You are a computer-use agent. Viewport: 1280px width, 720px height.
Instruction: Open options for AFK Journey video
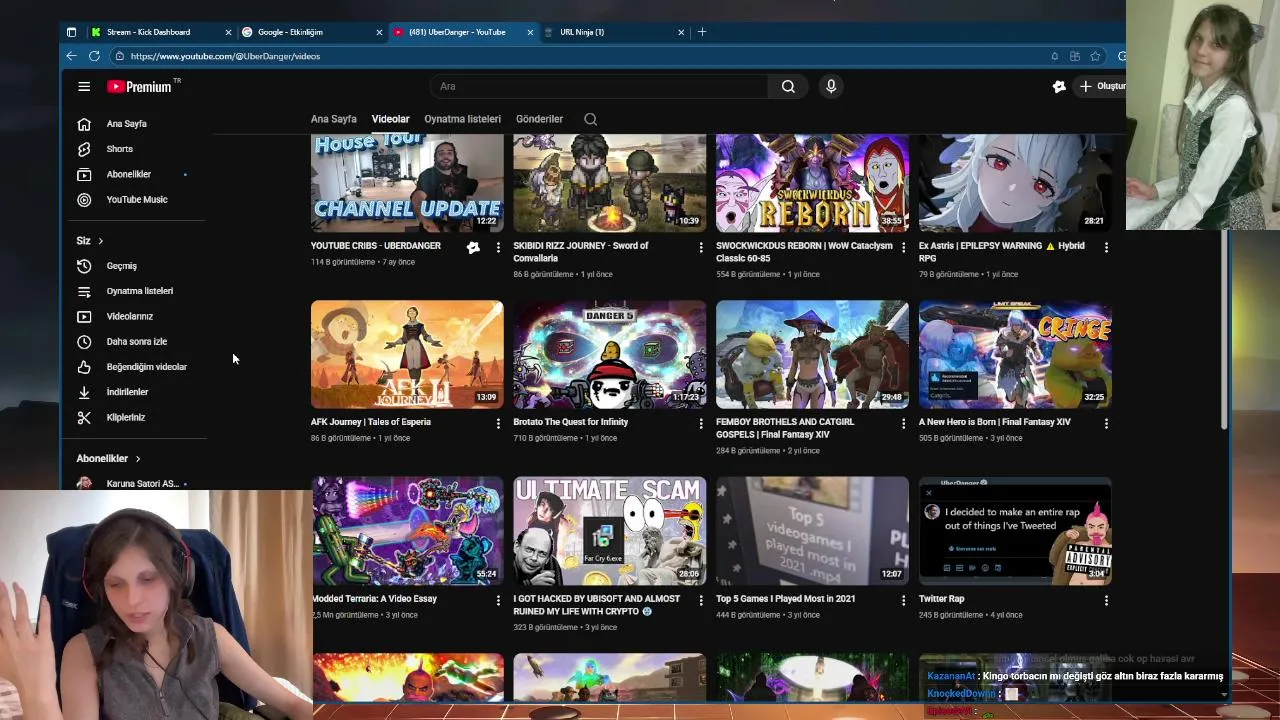pos(498,424)
